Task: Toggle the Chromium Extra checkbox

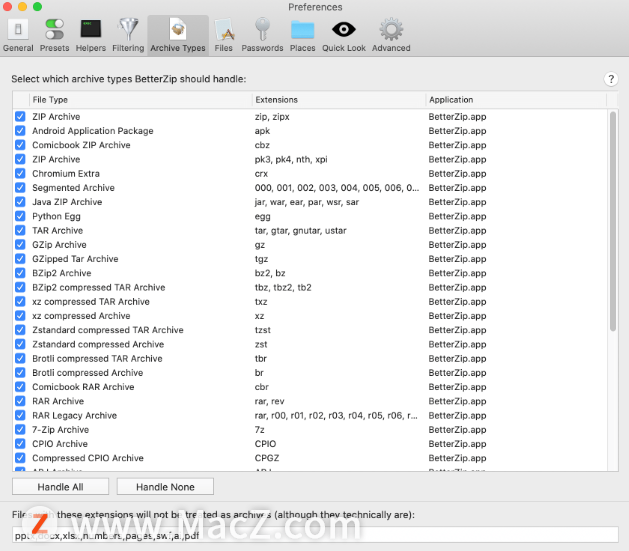Action: tap(20, 174)
